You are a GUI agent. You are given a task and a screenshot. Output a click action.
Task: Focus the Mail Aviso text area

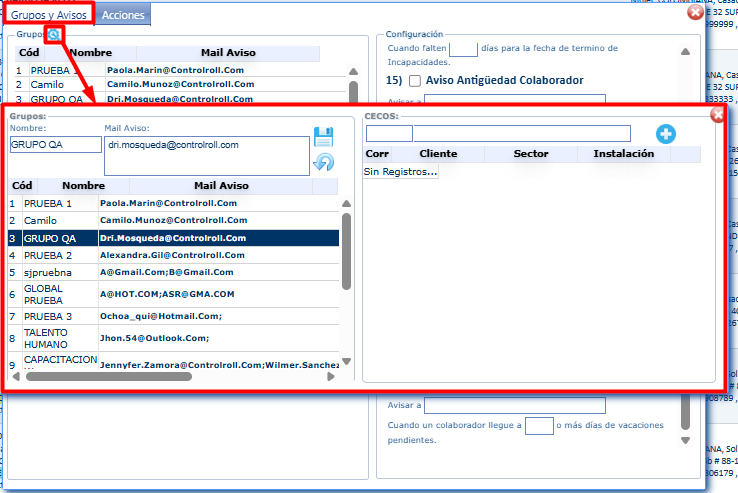pos(205,155)
